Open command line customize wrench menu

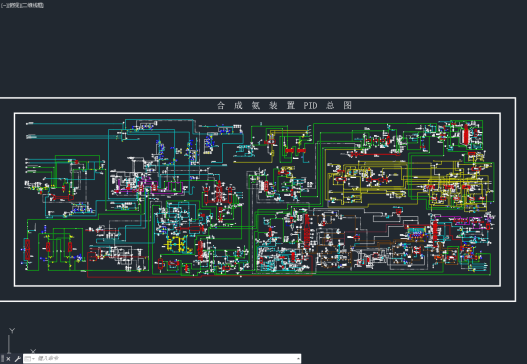click(x=17, y=359)
